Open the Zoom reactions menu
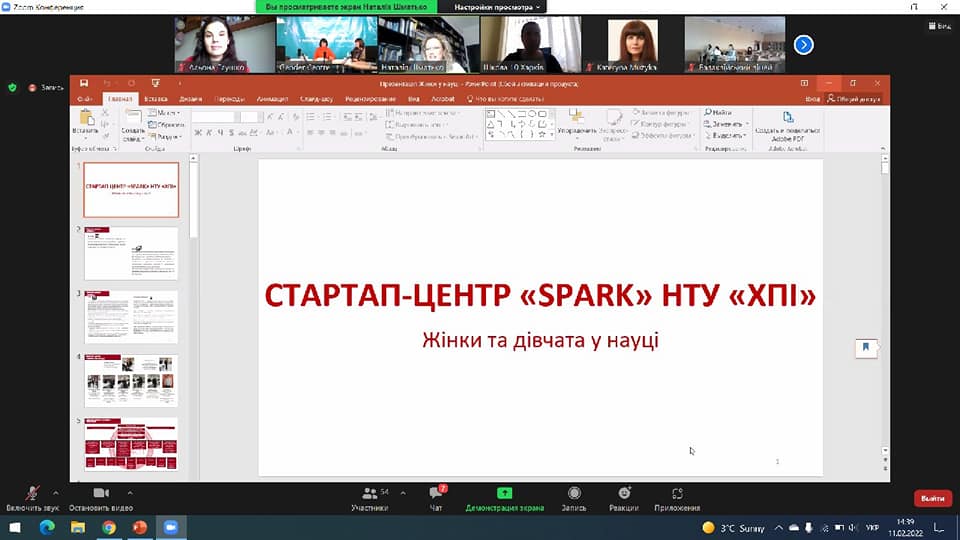This screenshot has height=540, width=960. click(624, 494)
